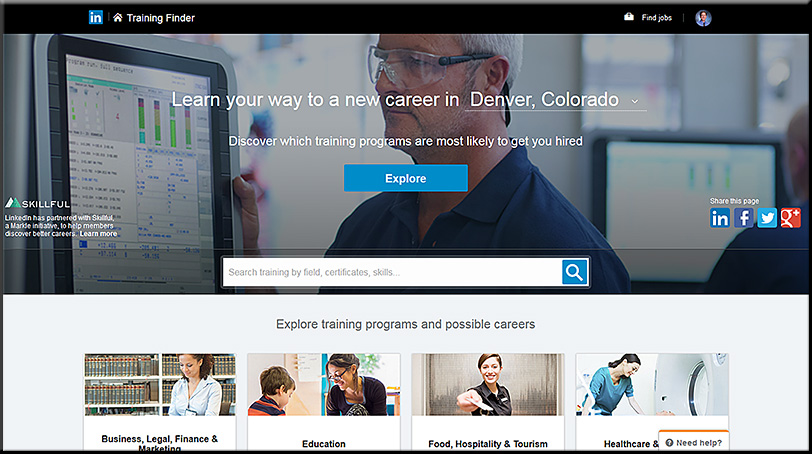This screenshot has width=812, height=454.
Task: Share this page on LinkedIn
Action: point(720,218)
